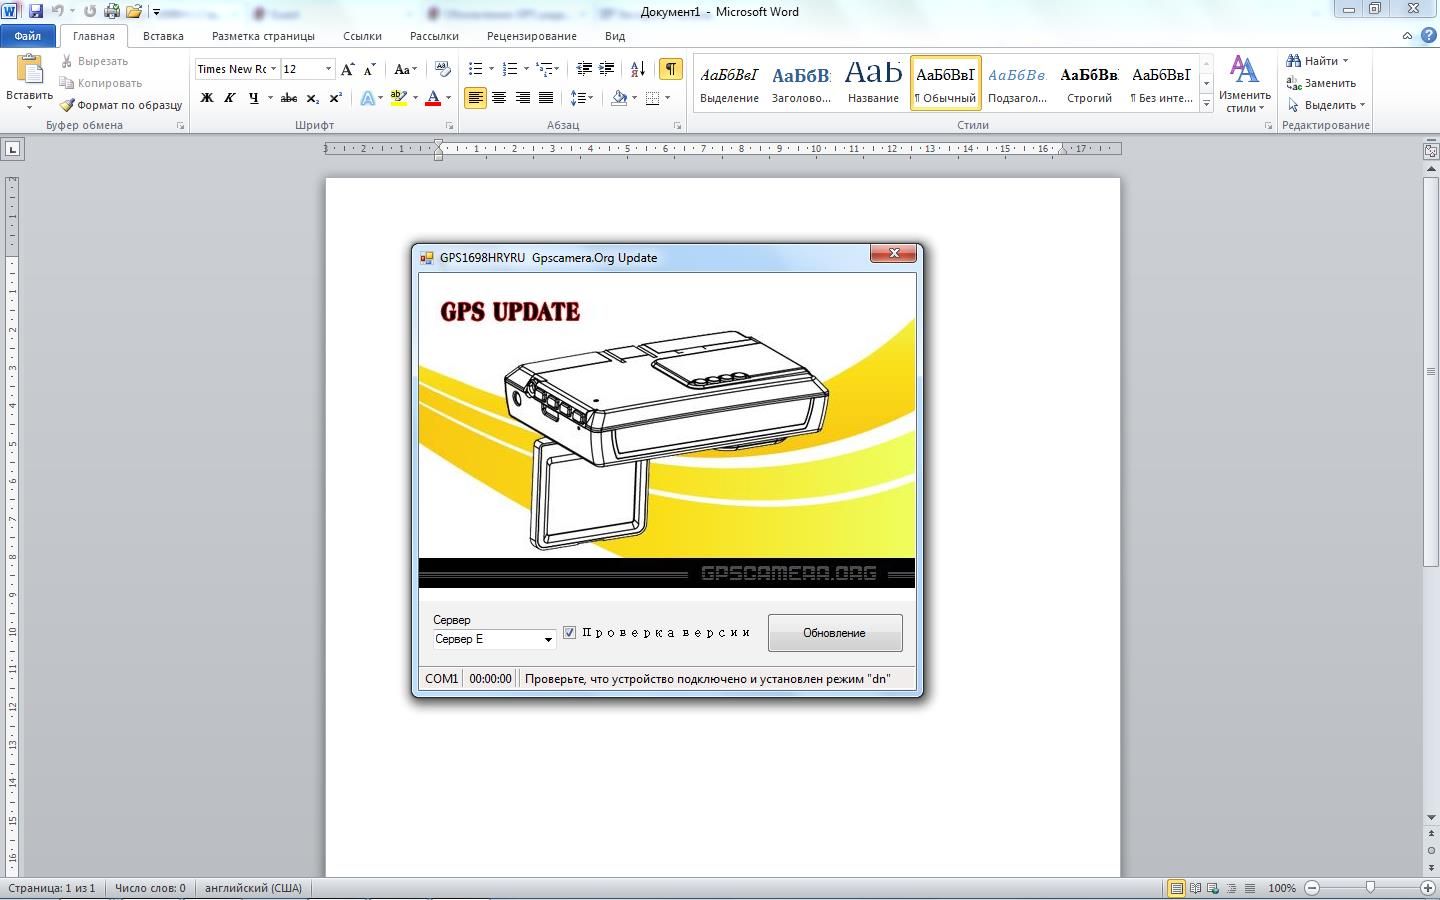The image size is (1440, 900).
Task: Click Заменить in the editing group
Action: (x=1321, y=83)
